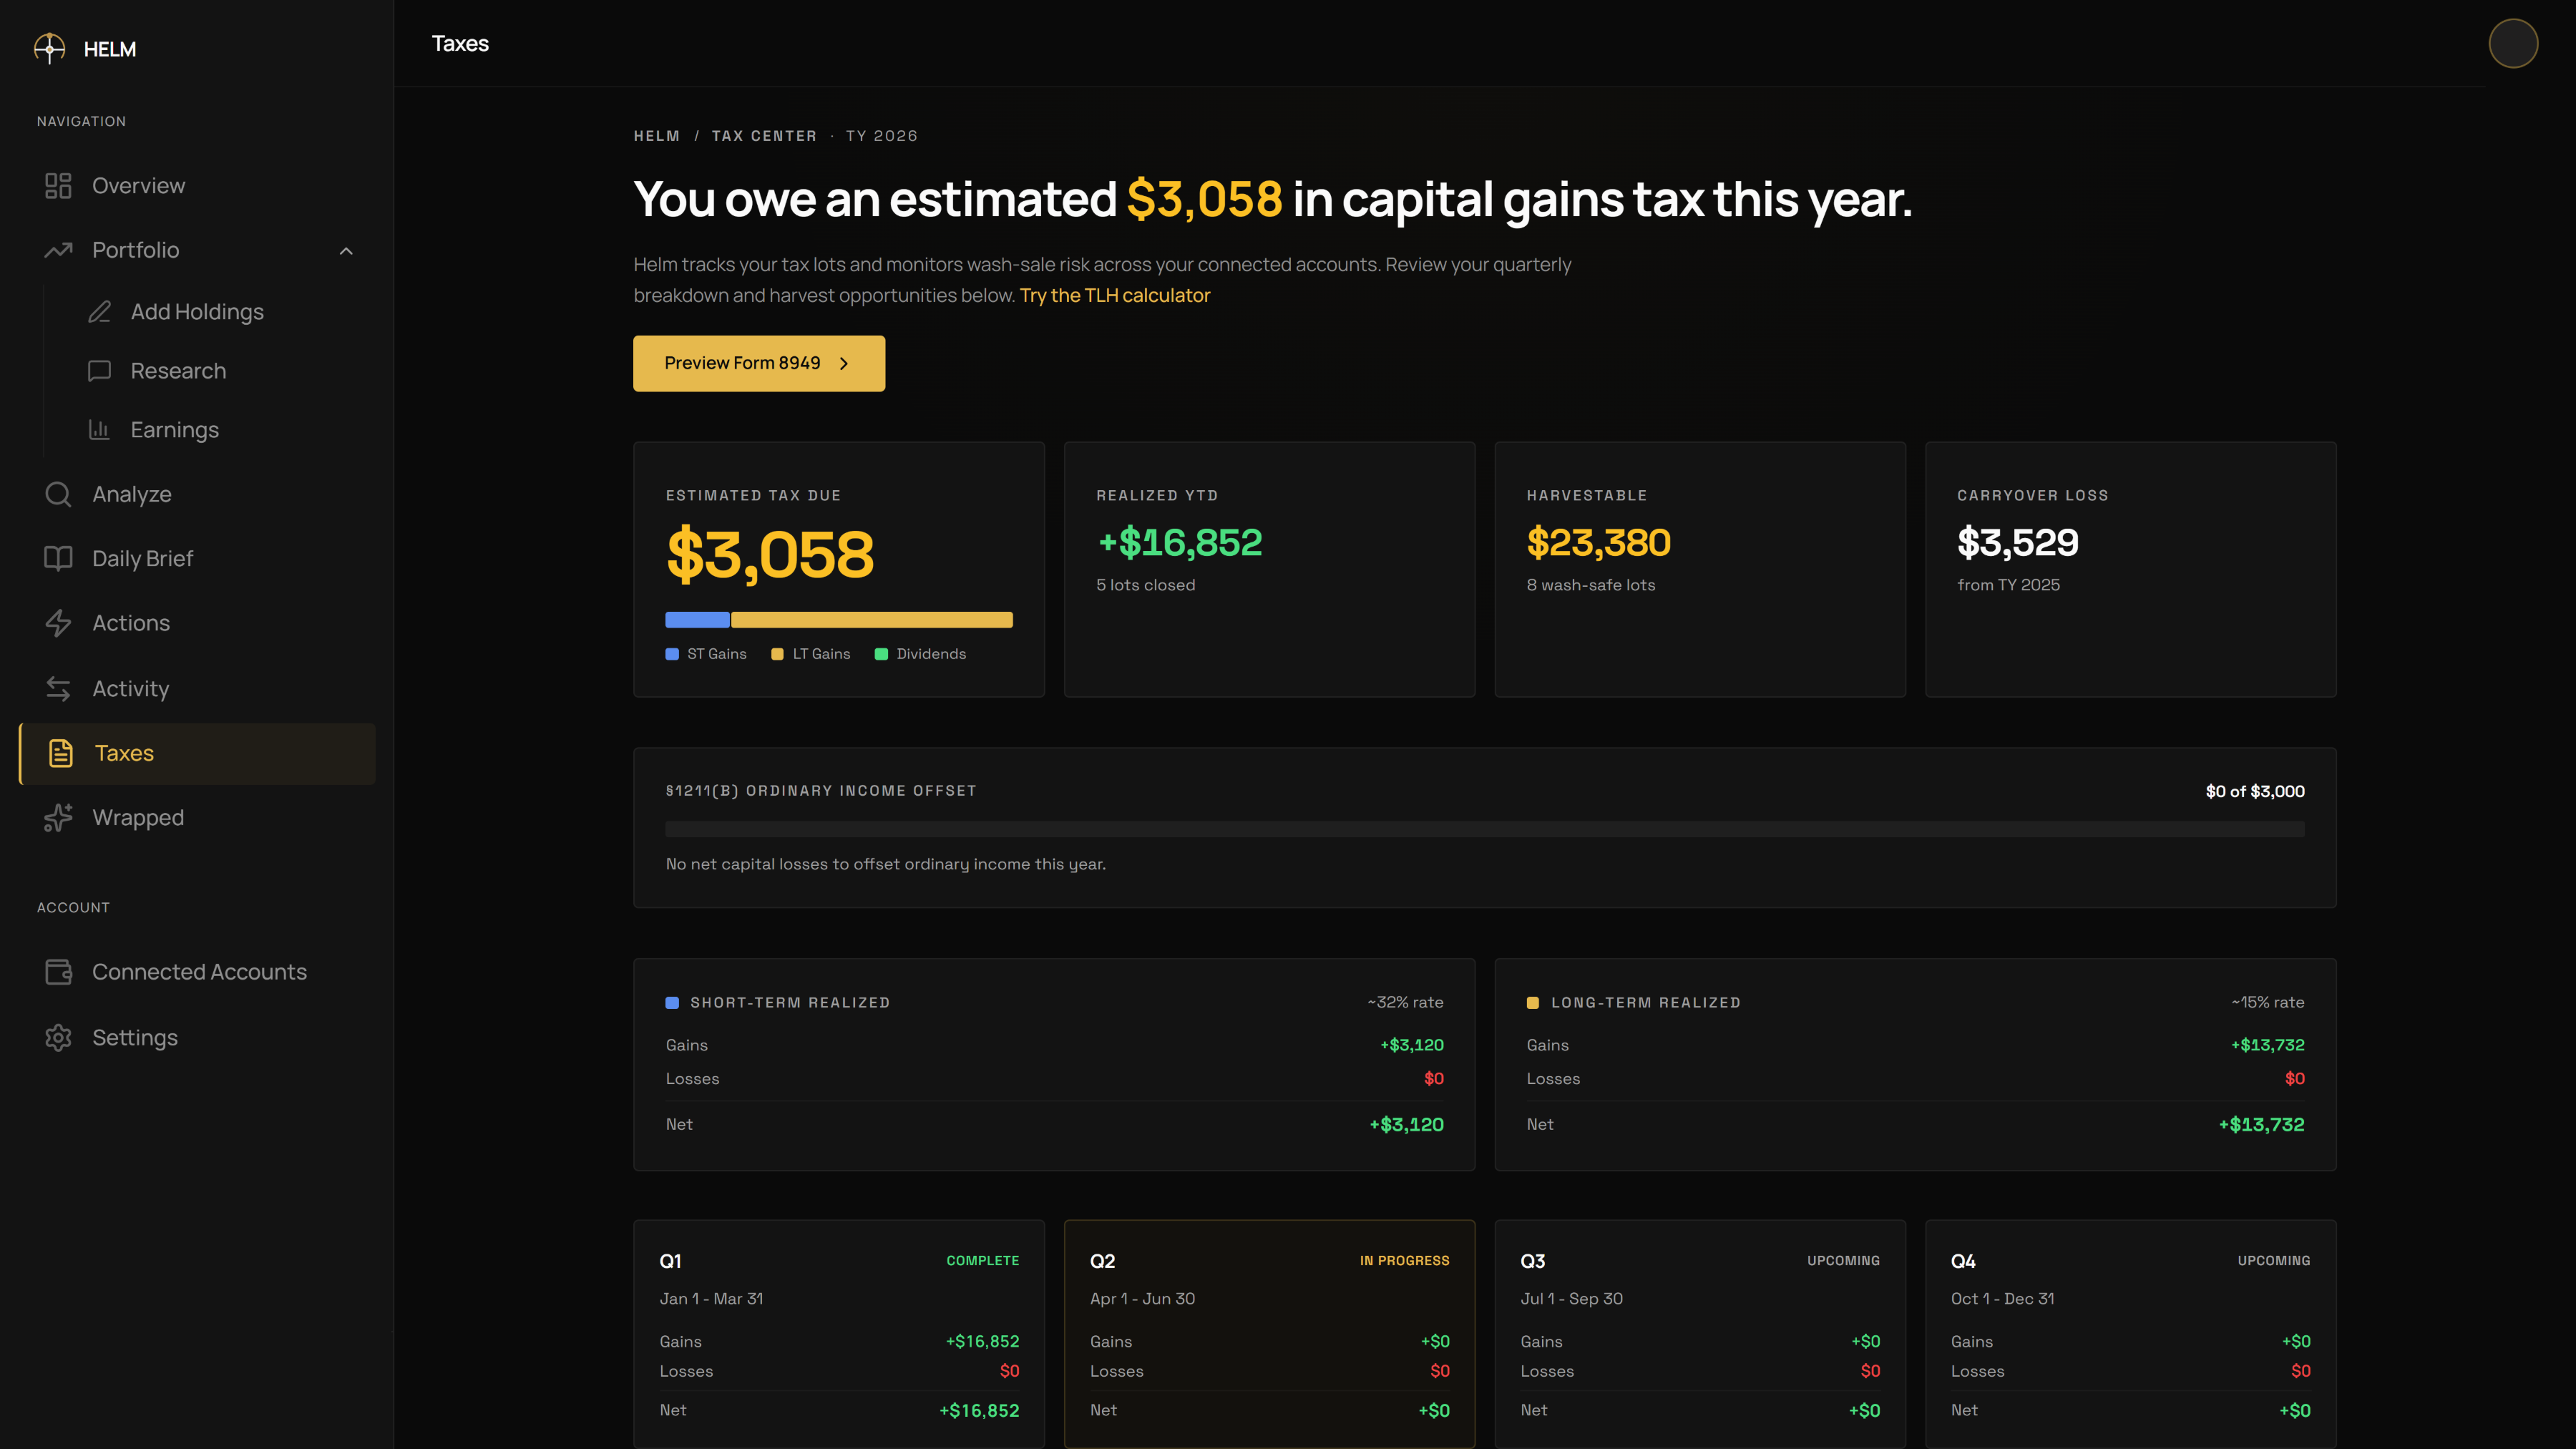Click the Research chat bubble icon
This screenshot has width=2576, height=1449.
coord(99,371)
